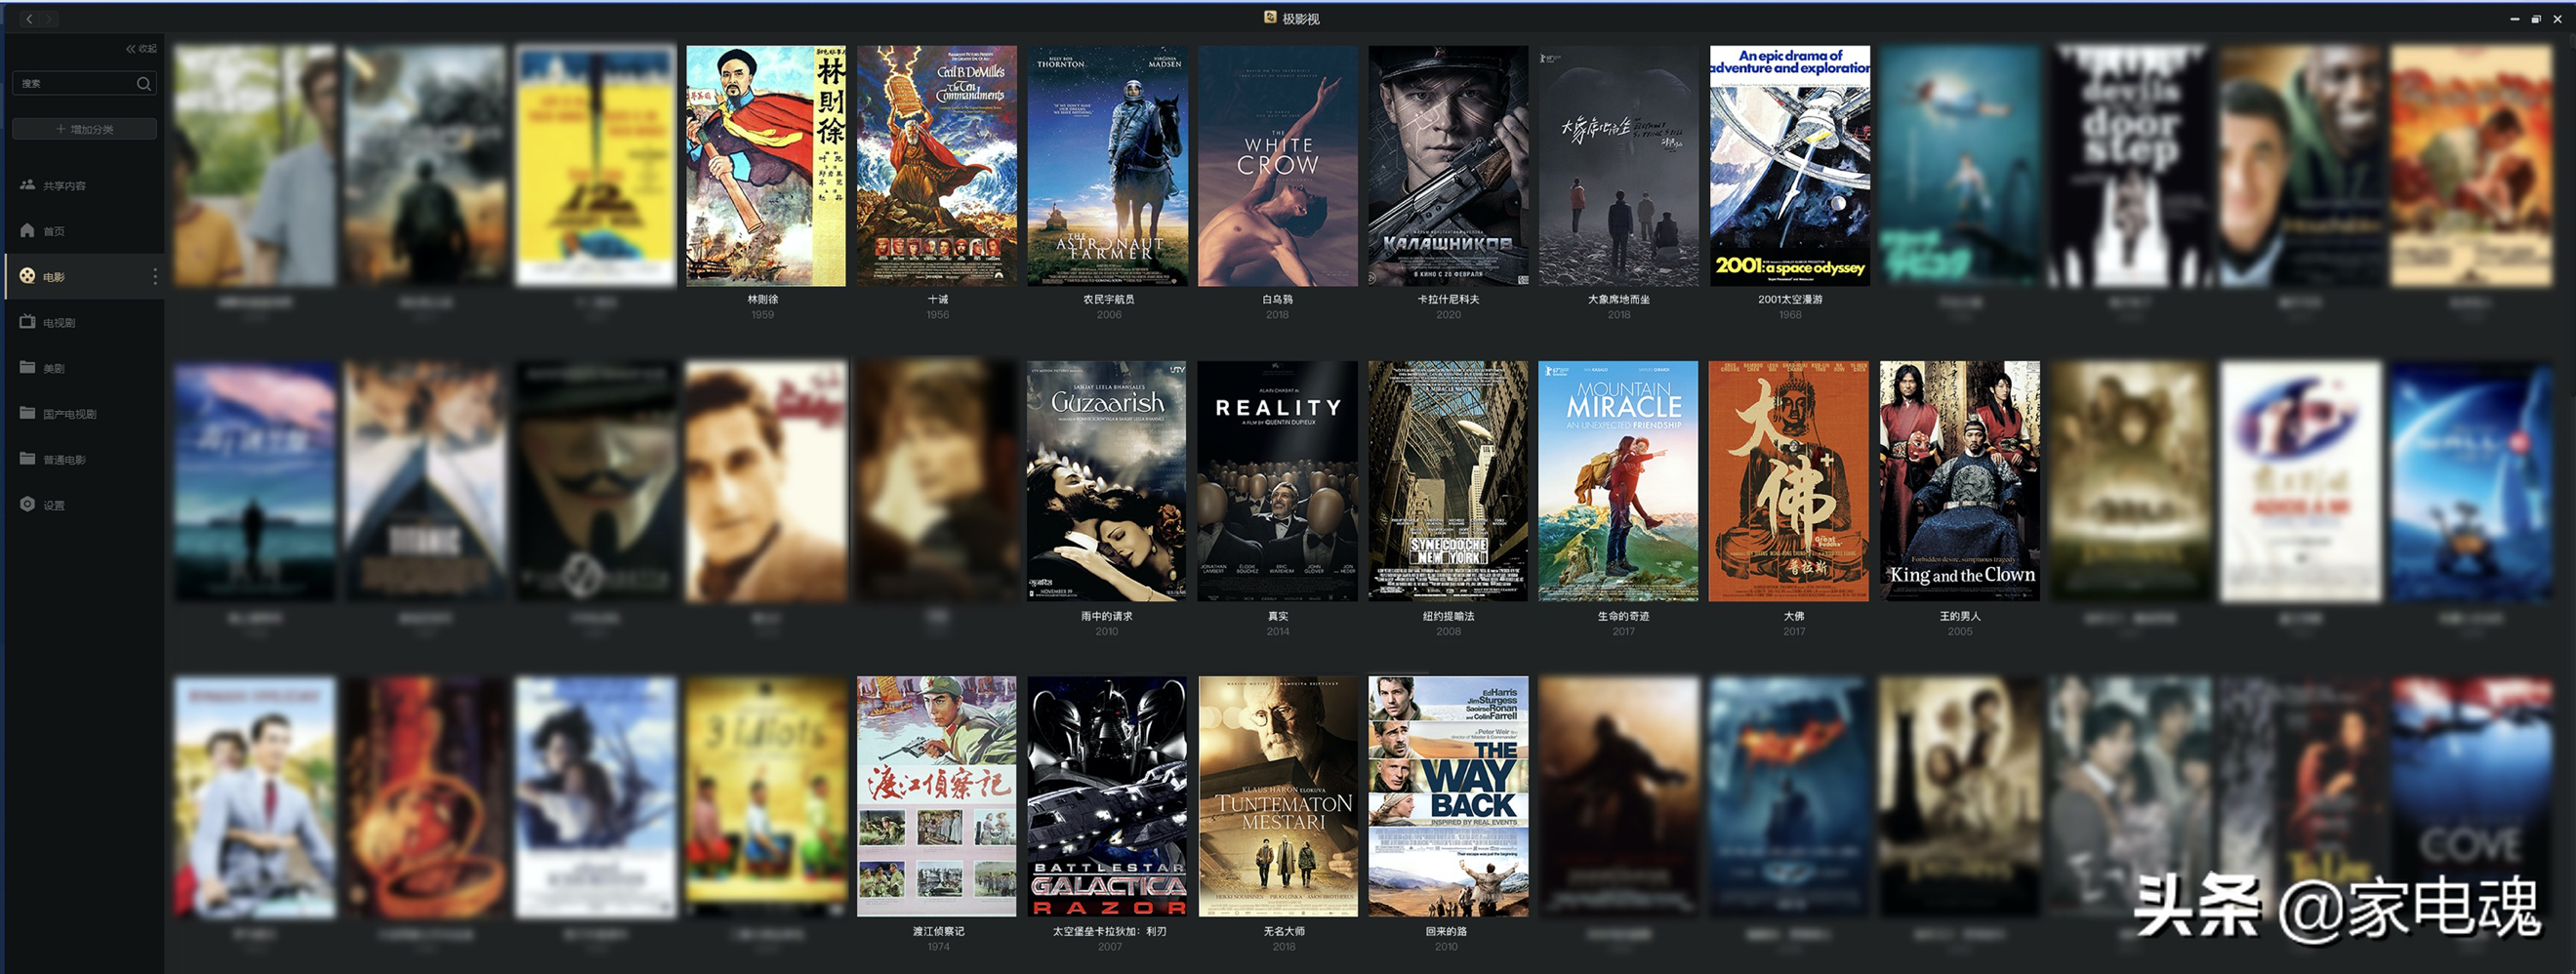Viewport: 2576px width, 974px height.
Task: Restore down the 极影视 window
Action: [2535, 19]
